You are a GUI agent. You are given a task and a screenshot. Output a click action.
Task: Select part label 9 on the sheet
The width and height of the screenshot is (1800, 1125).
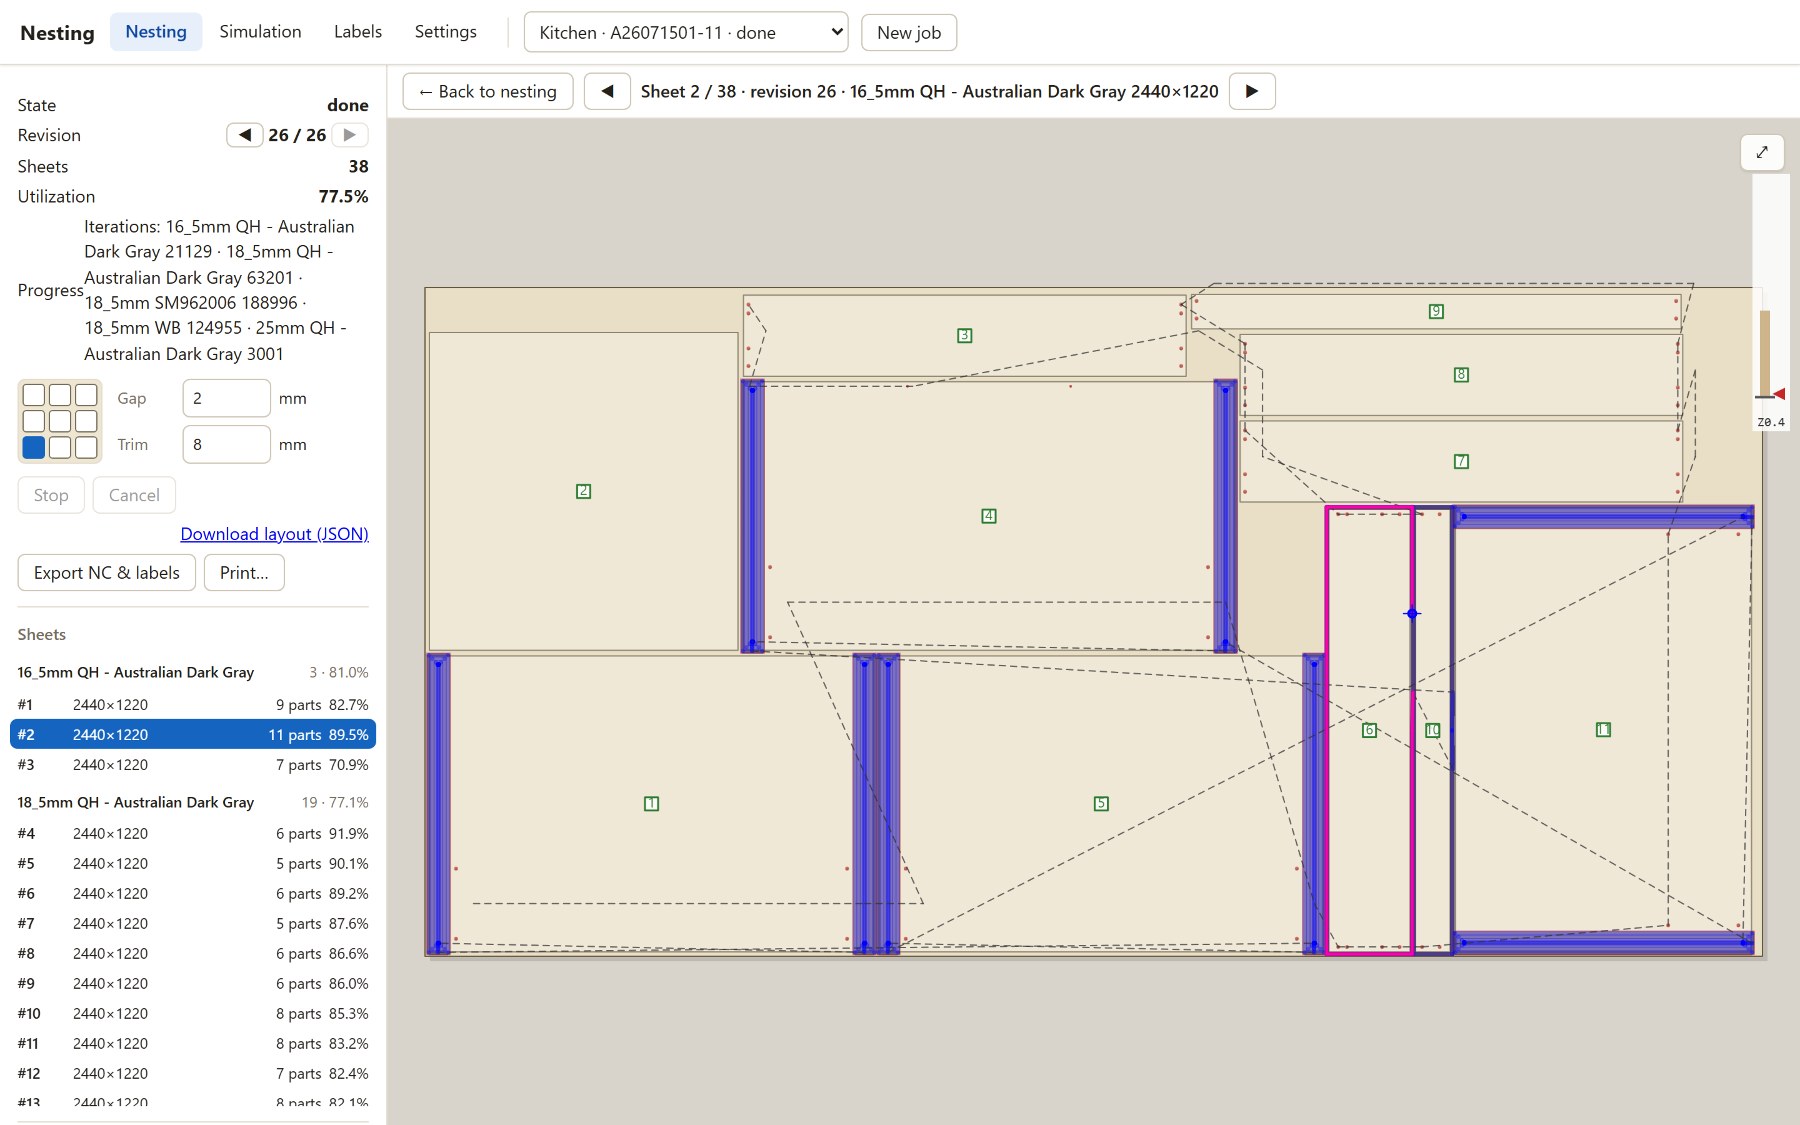point(1436,311)
